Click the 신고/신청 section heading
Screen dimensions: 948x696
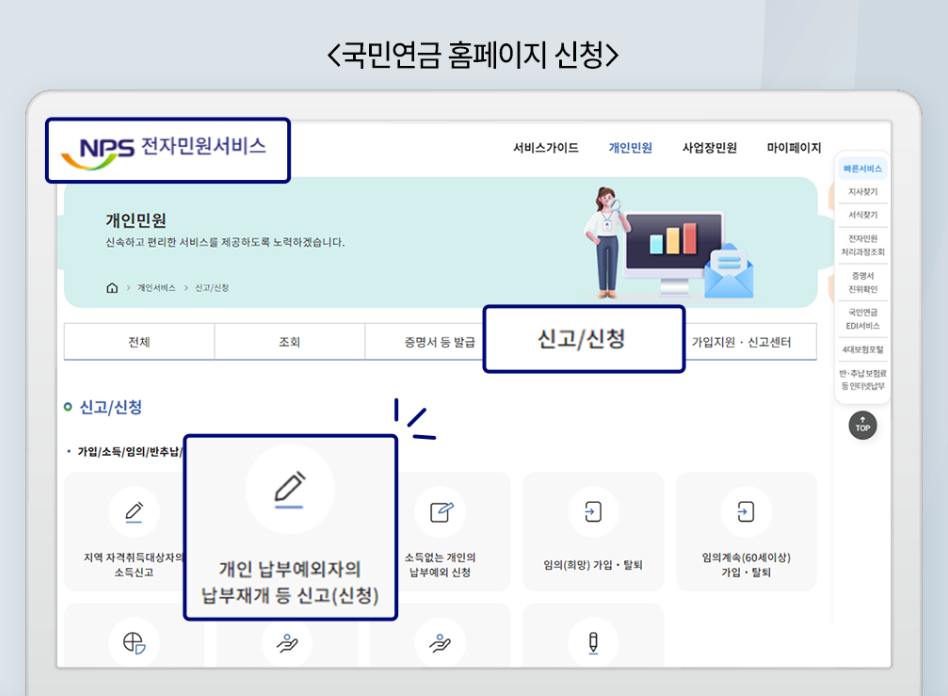coord(111,407)
